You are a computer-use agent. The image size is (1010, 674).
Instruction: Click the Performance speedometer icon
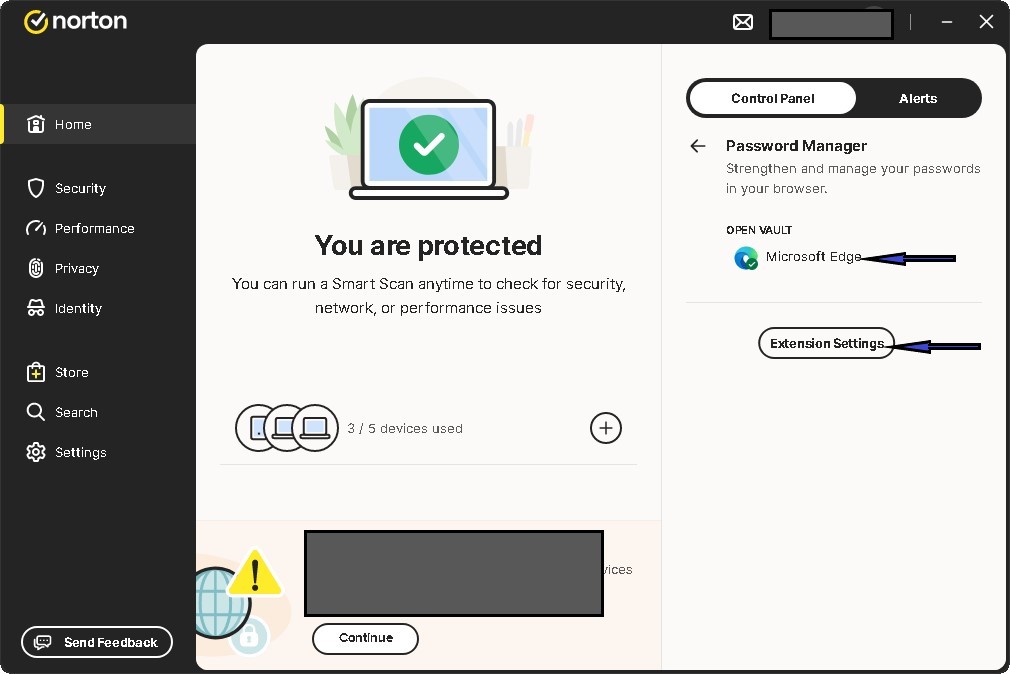(36, 228)
